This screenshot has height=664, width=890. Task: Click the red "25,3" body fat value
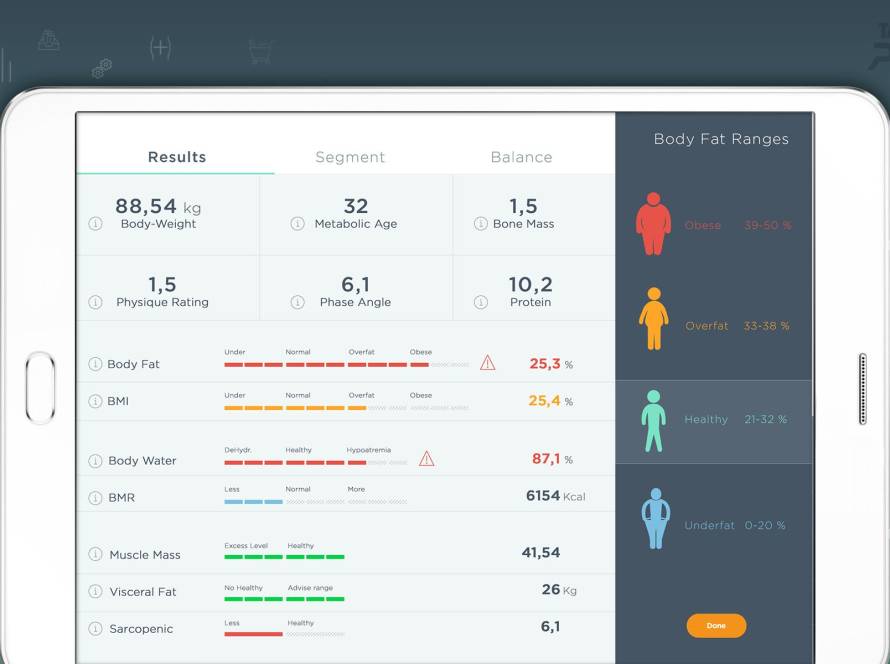tap(545, 364)
